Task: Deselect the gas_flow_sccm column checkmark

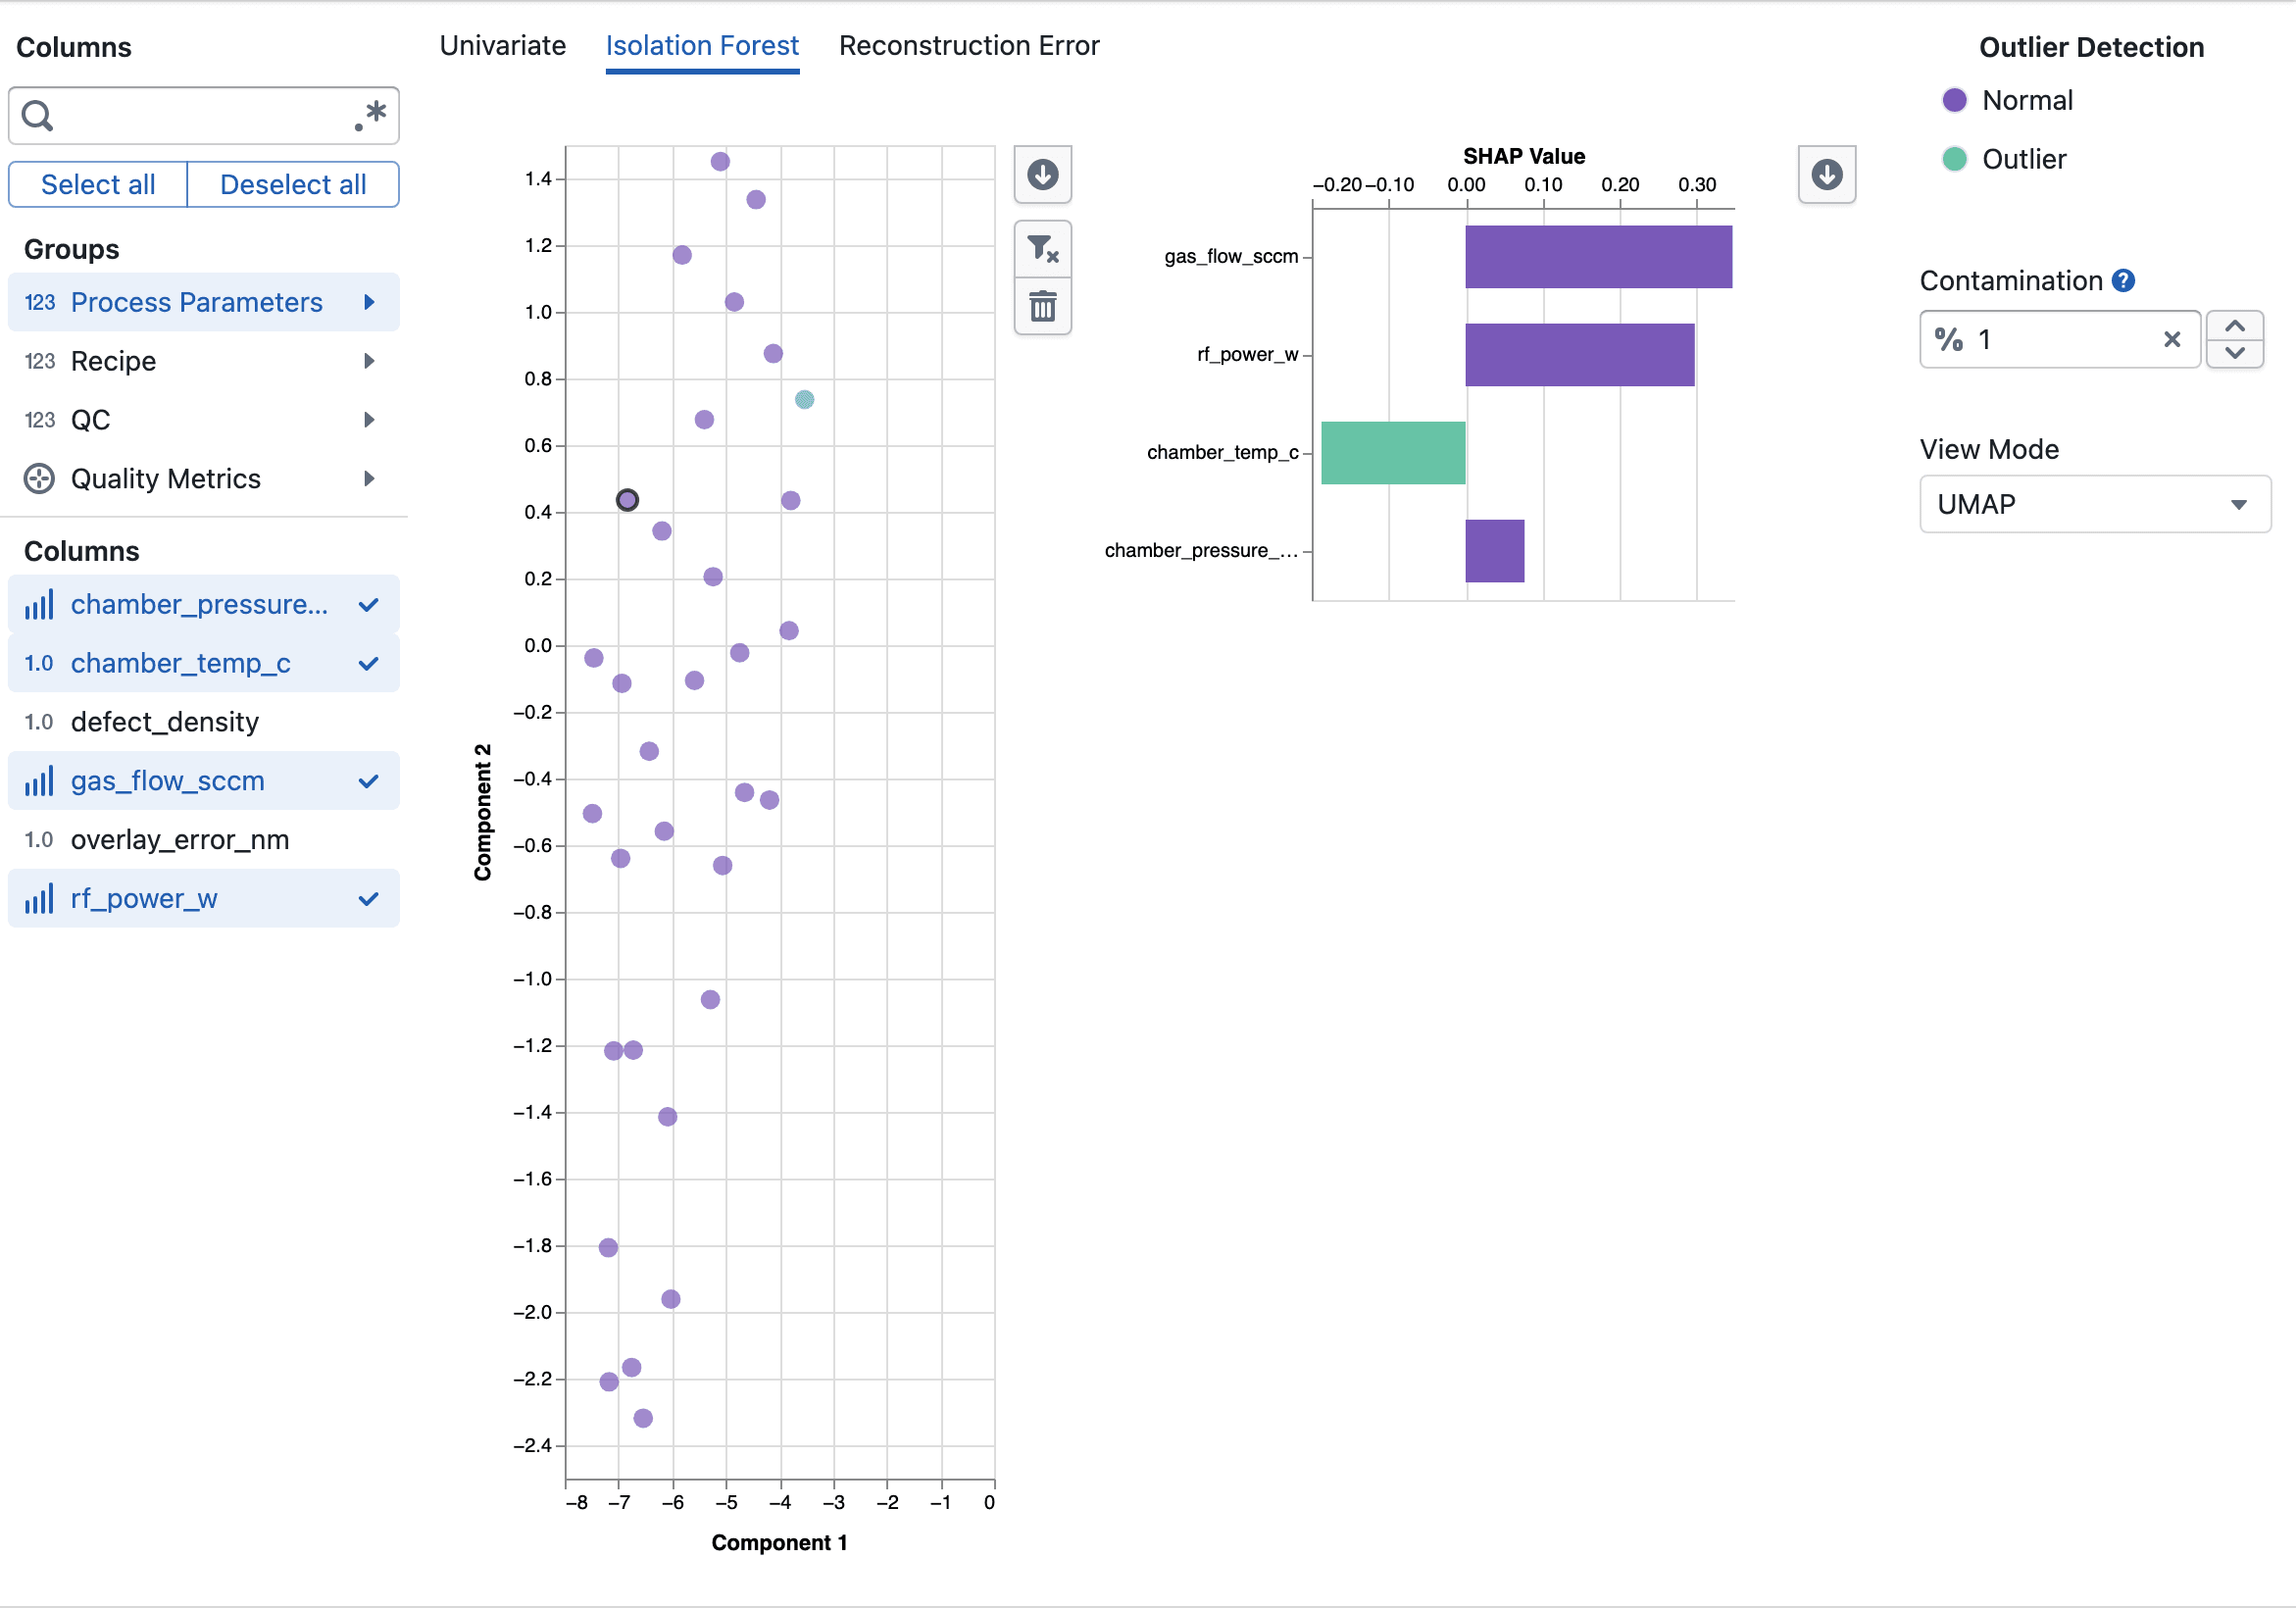Action: pos(368,781)
